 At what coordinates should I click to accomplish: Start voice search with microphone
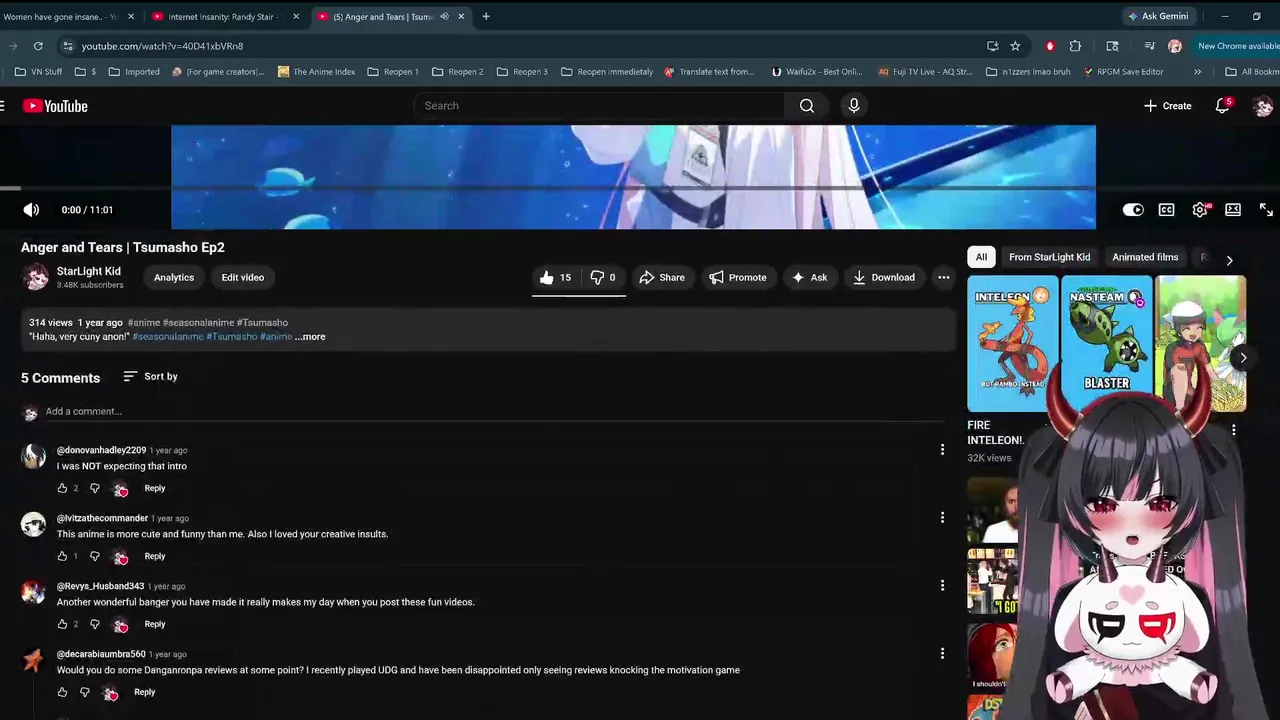pos(854,106)
